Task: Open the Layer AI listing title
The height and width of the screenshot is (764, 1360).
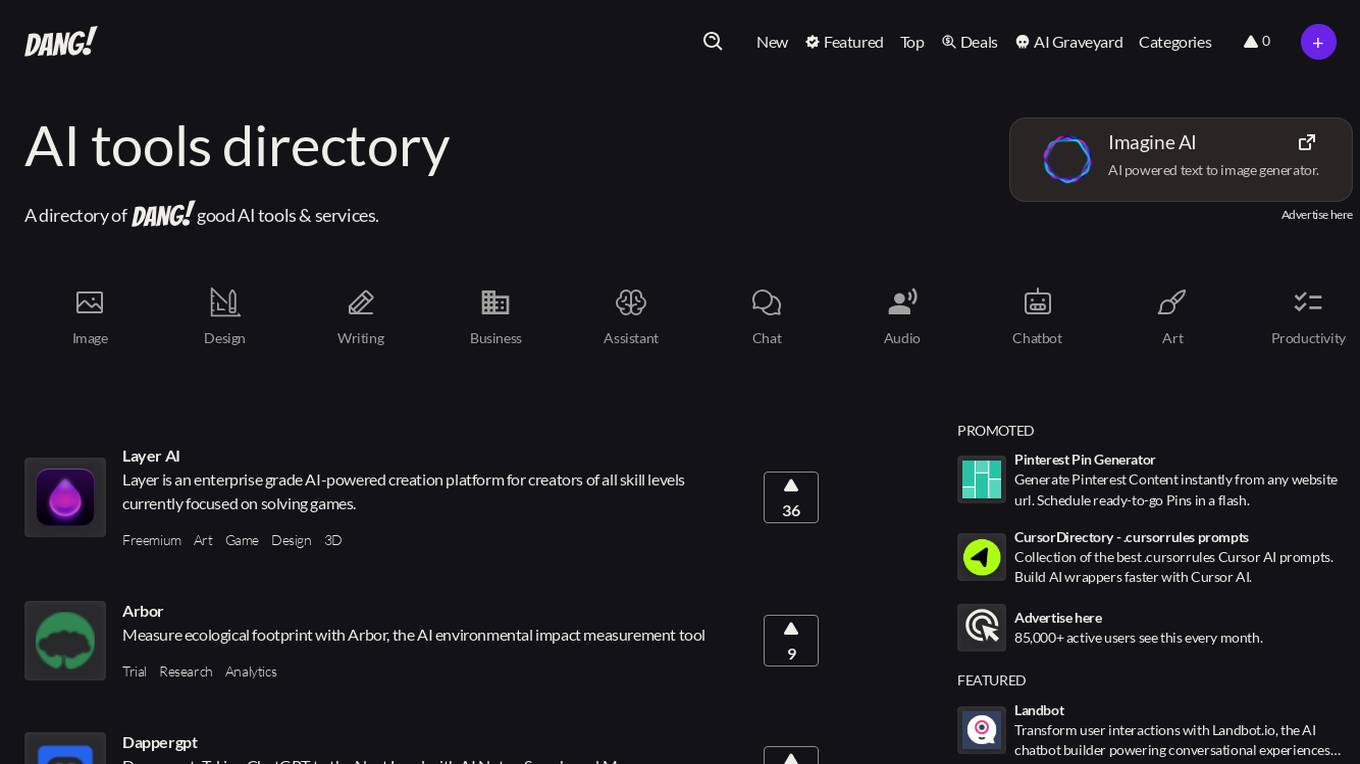Action: click(151, 456)
